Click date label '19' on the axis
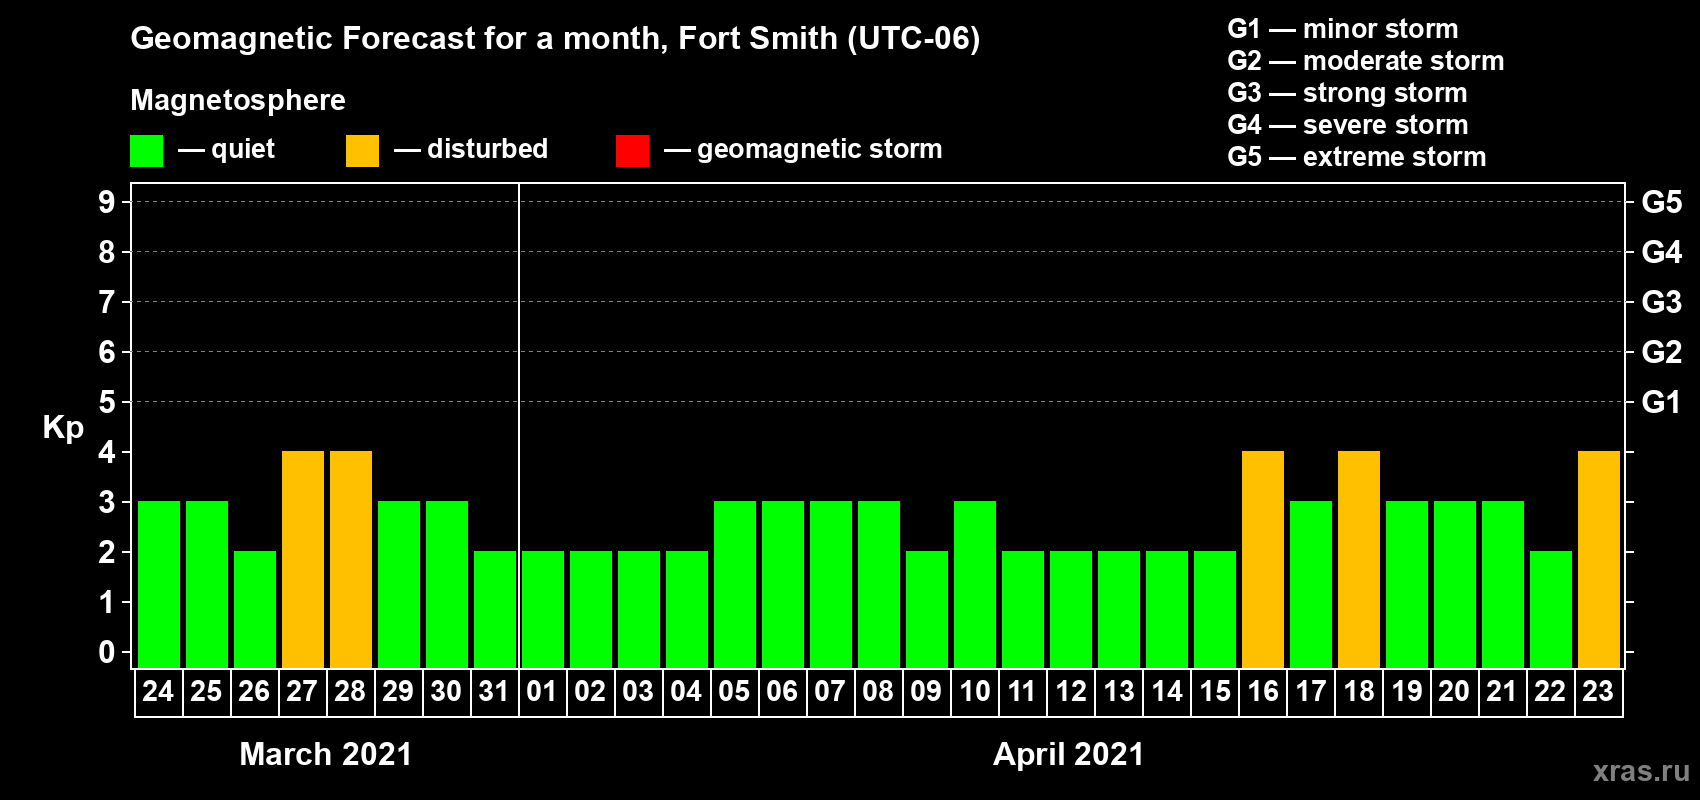The height and width of the screenshot is (800, 1700). 1407,692
